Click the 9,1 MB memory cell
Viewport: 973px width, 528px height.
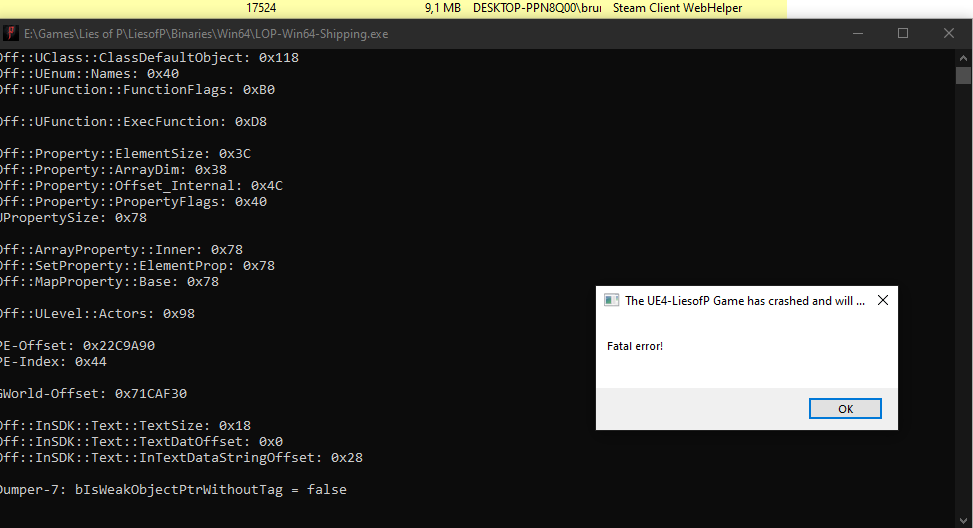[x=442, y=8]
